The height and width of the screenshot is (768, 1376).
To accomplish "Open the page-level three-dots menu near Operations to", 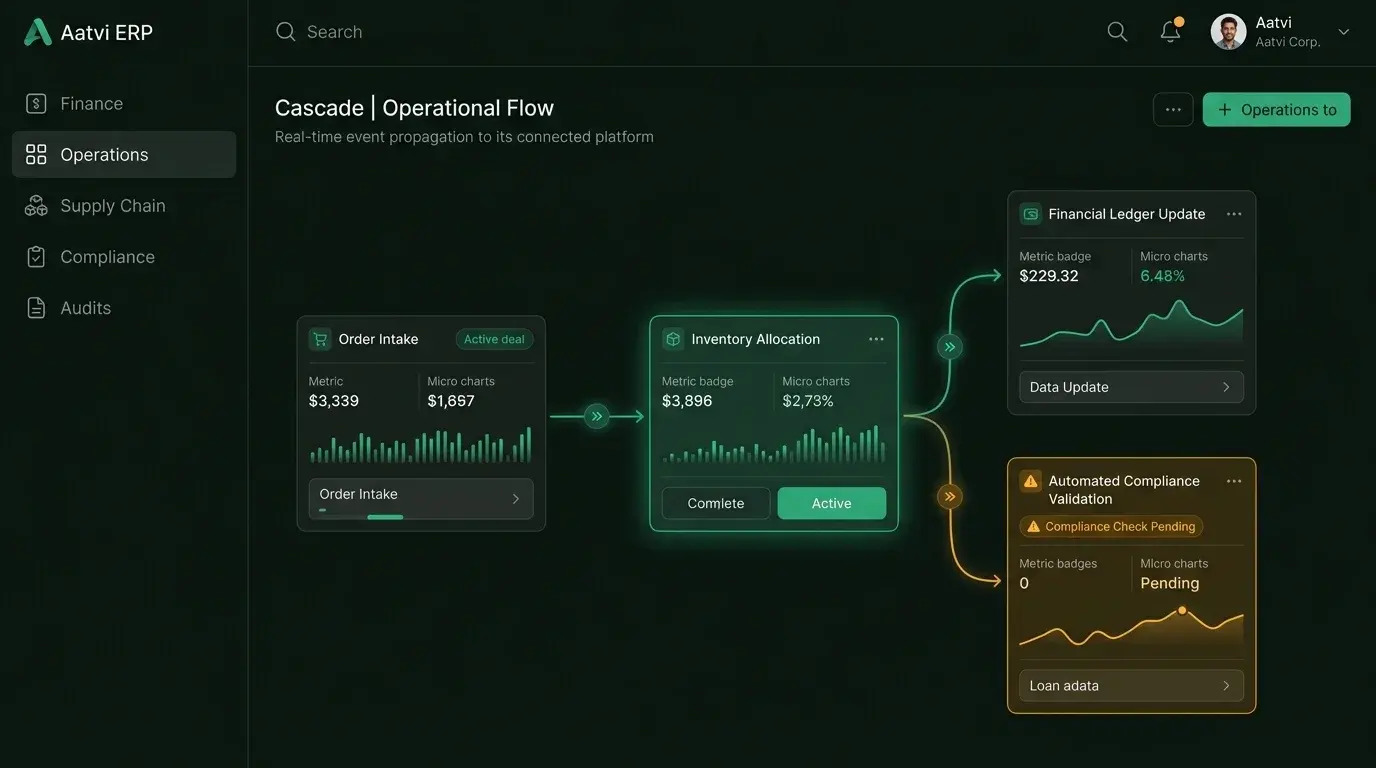I will [x=1173, y=110].
